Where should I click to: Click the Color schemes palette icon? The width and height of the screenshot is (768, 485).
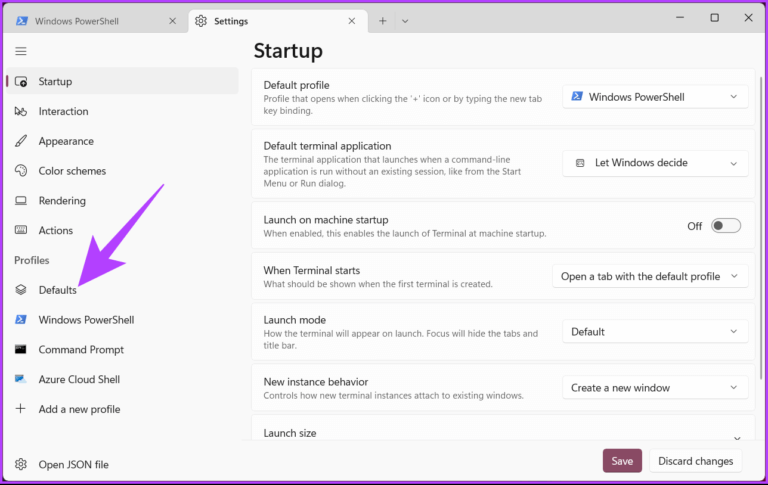click(x=21, y=171)
